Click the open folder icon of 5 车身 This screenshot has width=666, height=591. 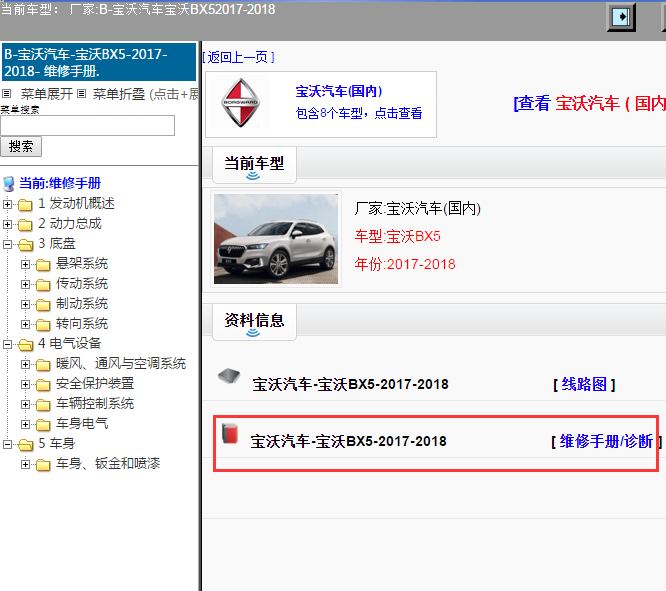click(25, 445)
